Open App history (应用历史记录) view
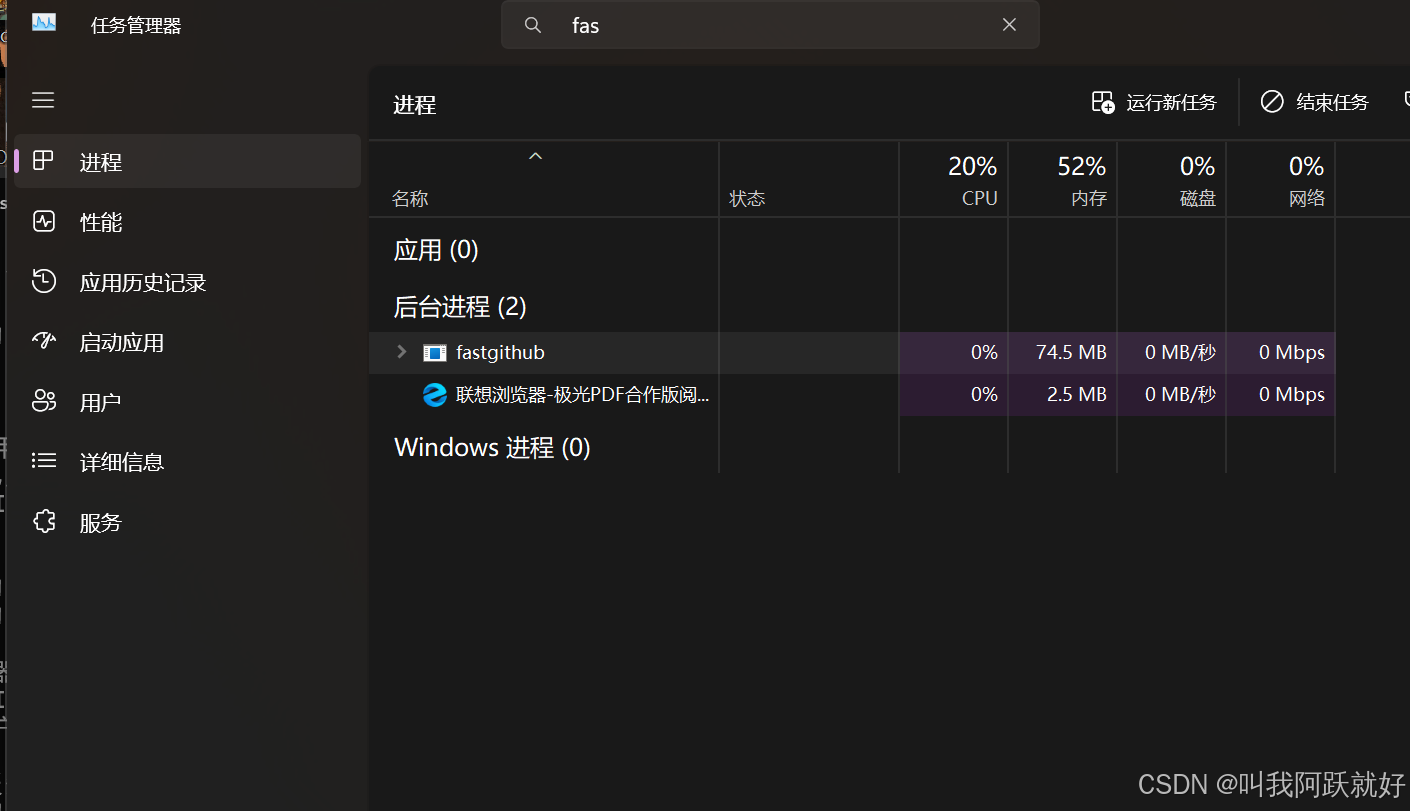 pyautogui.click(x=44, y=281)
